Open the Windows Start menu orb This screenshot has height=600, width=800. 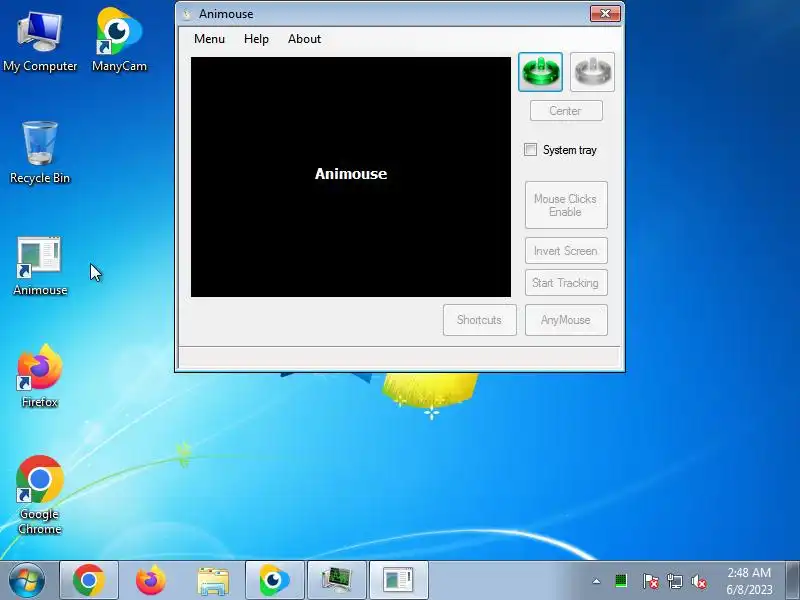coord(26,580)
